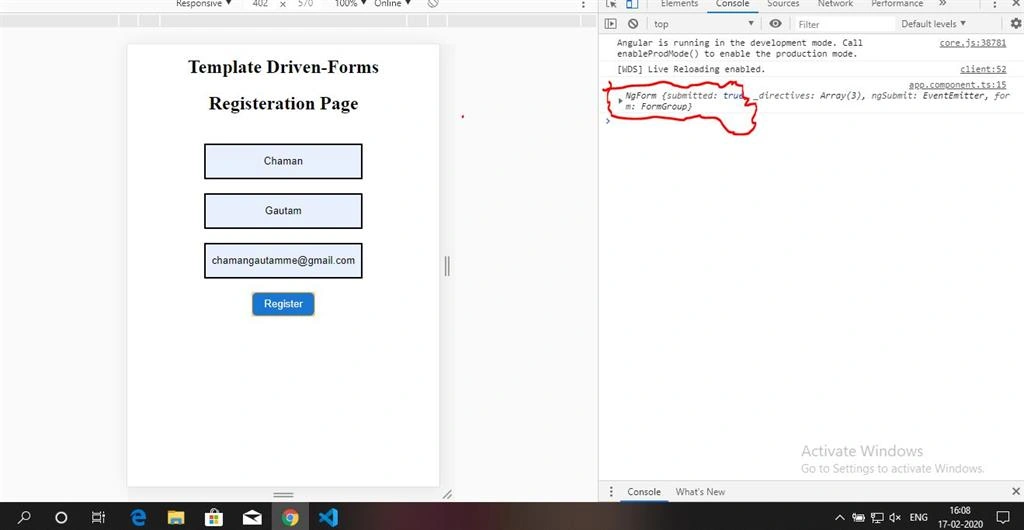Open the Online throttling dropdown
The image size is (1024, 530).
(x=392, y=4)
